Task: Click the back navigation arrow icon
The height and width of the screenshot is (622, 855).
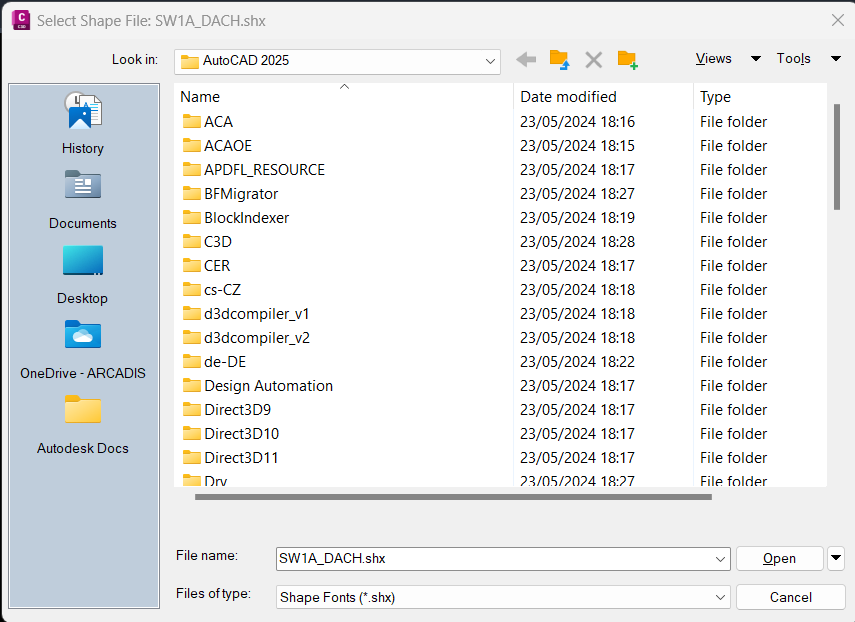Action: 526,59
